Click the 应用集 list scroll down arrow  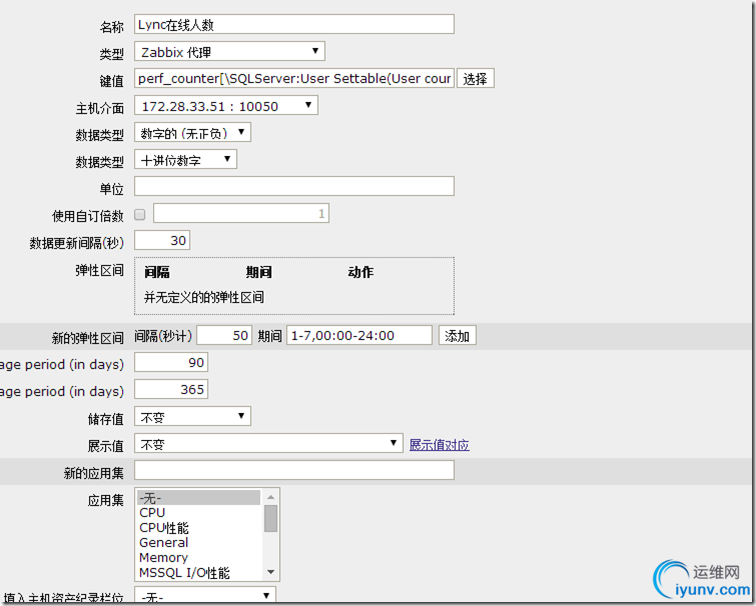270,572
